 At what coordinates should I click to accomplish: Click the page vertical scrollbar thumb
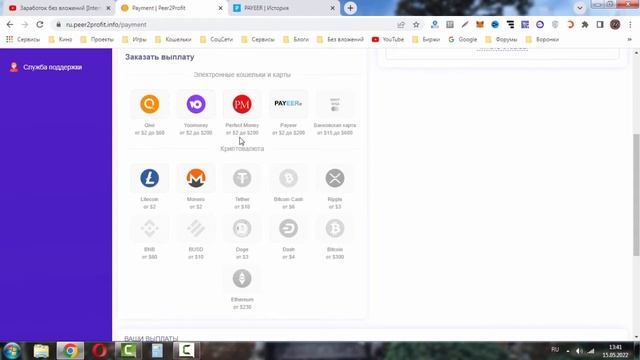point(636,195)
